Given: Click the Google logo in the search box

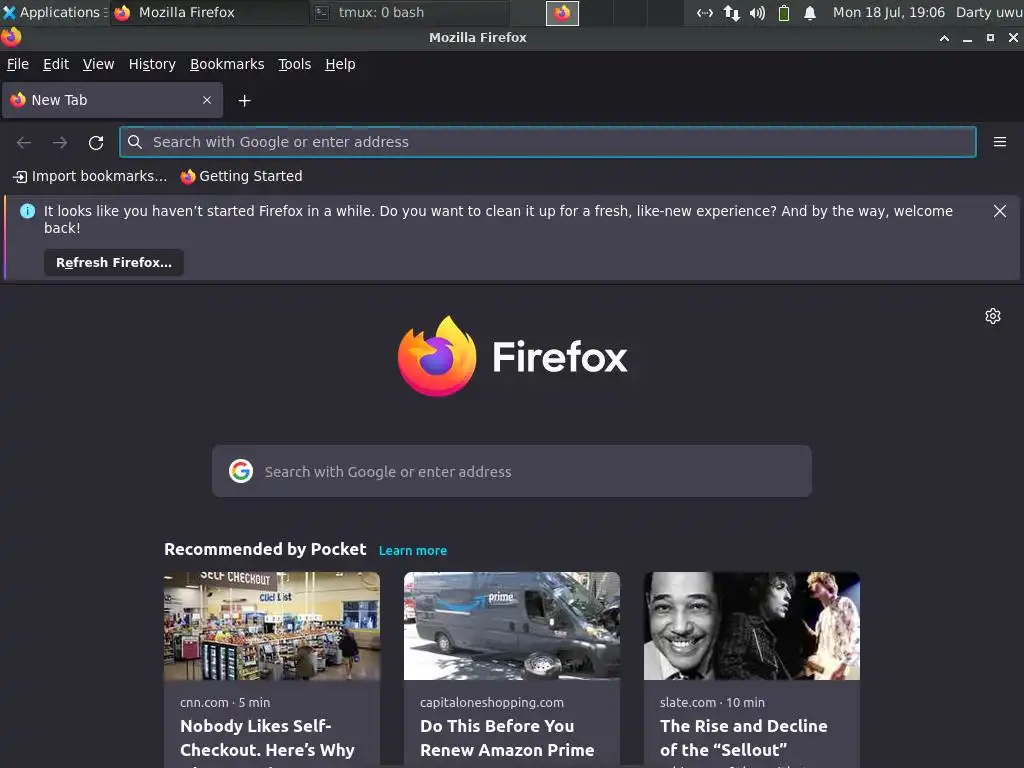Looking at the screenshot, I should [241, 471].
